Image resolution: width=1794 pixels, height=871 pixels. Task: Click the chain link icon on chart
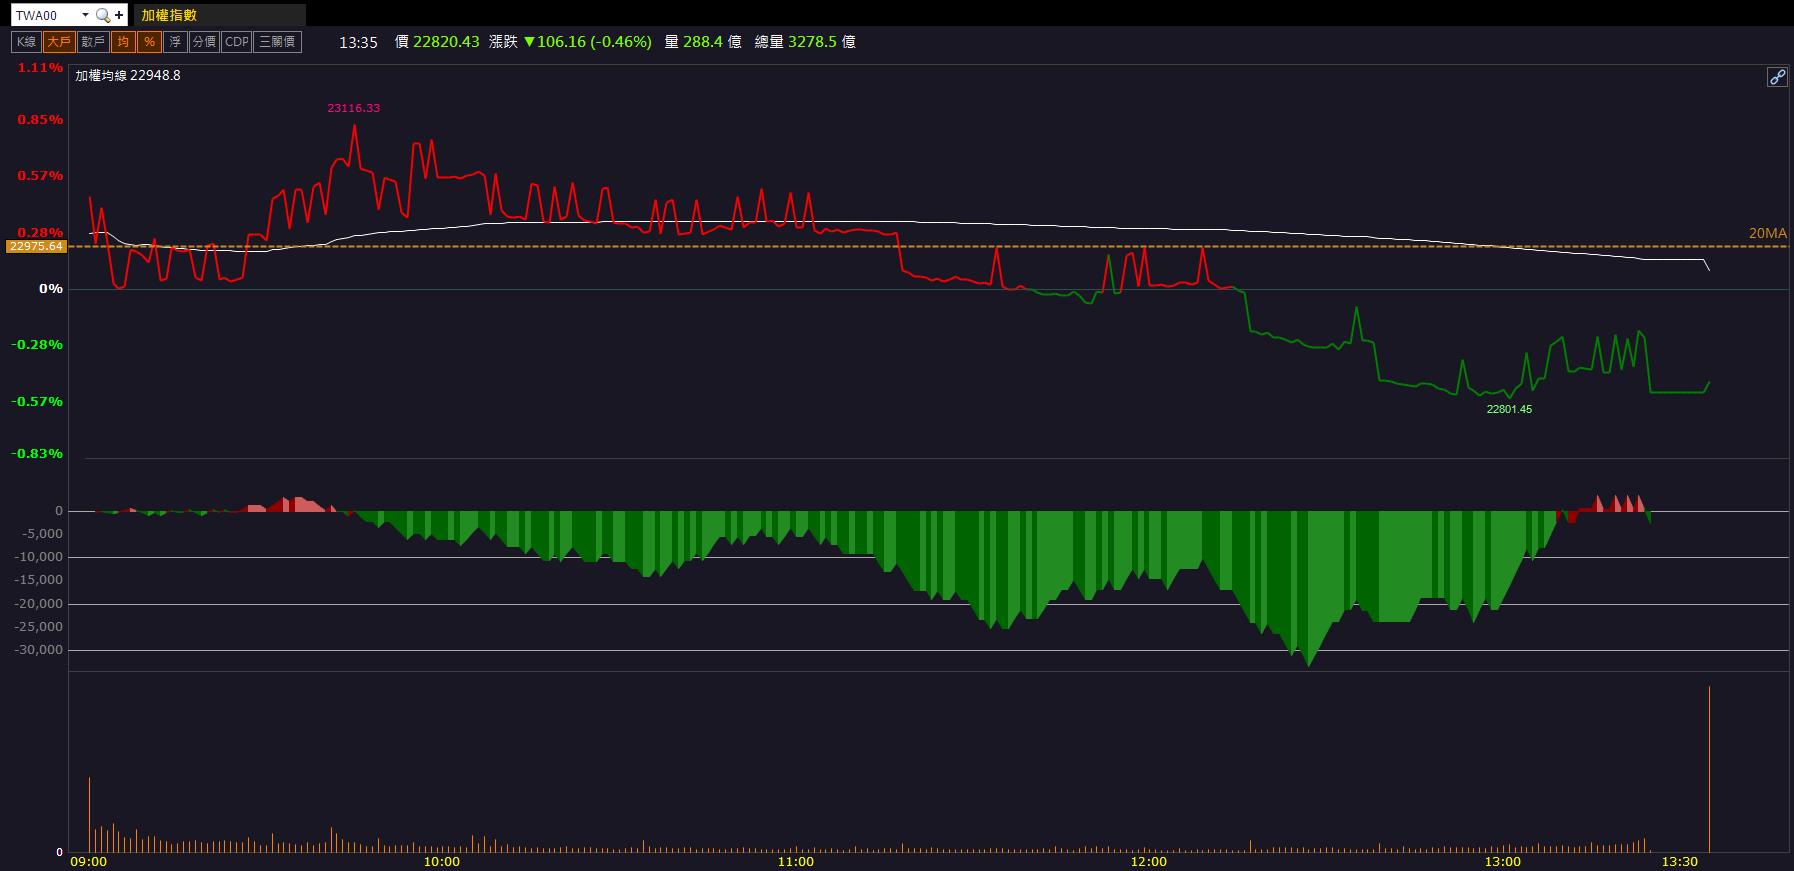(x=1777, y=77)
